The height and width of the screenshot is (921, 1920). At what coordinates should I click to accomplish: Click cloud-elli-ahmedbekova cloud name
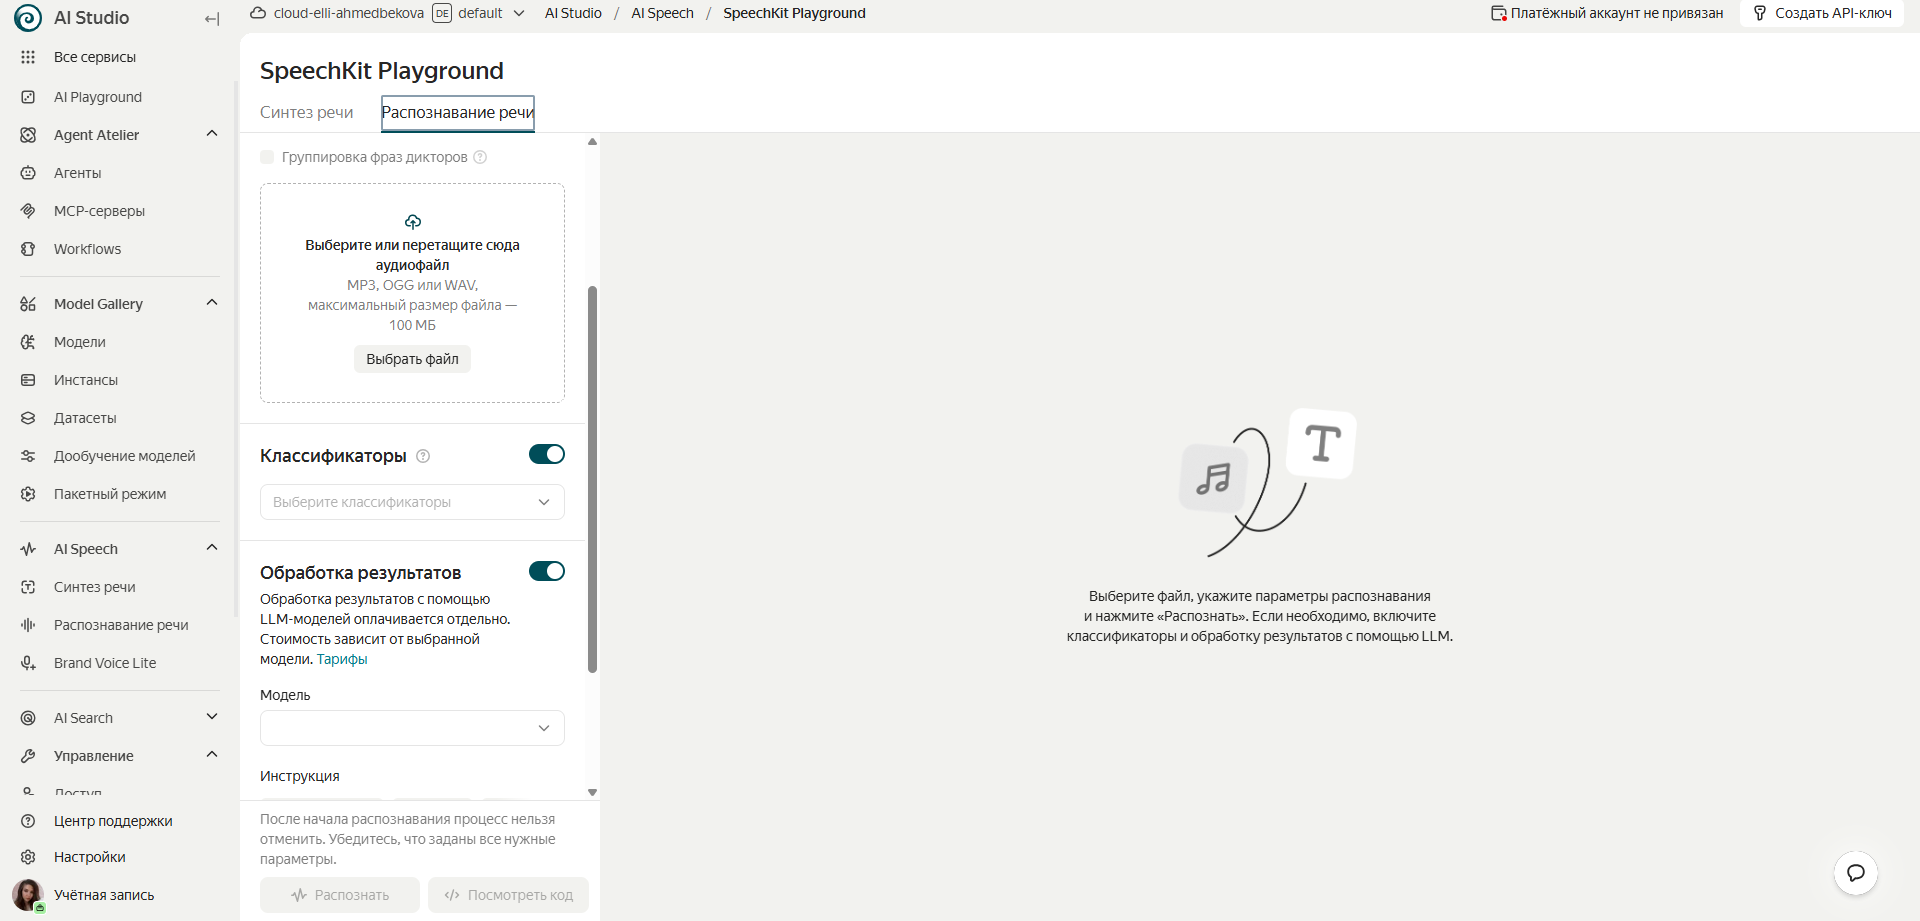click(349, 13)
